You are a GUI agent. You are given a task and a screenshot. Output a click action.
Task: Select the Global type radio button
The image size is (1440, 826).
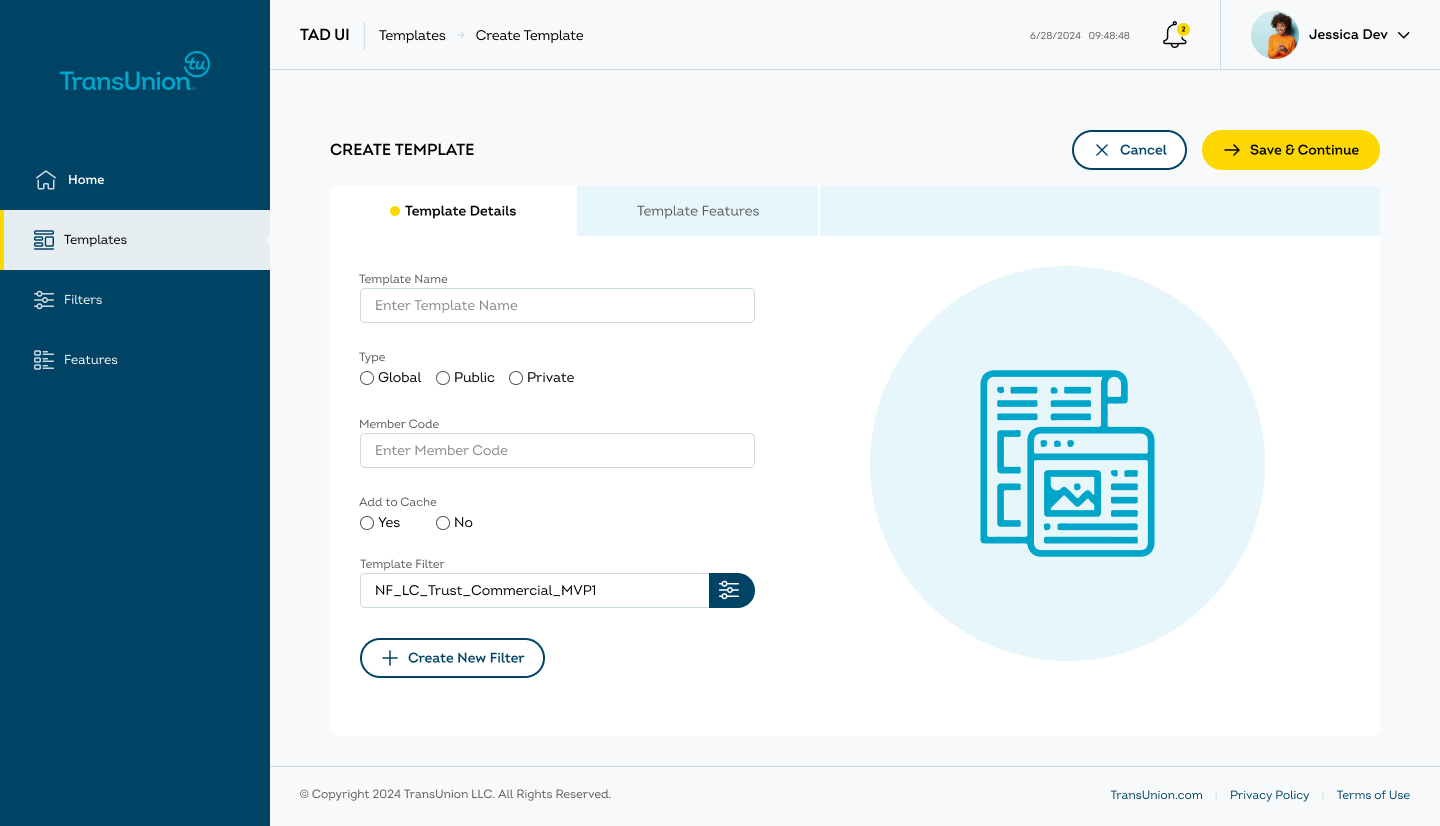click(x=367, y=378)
